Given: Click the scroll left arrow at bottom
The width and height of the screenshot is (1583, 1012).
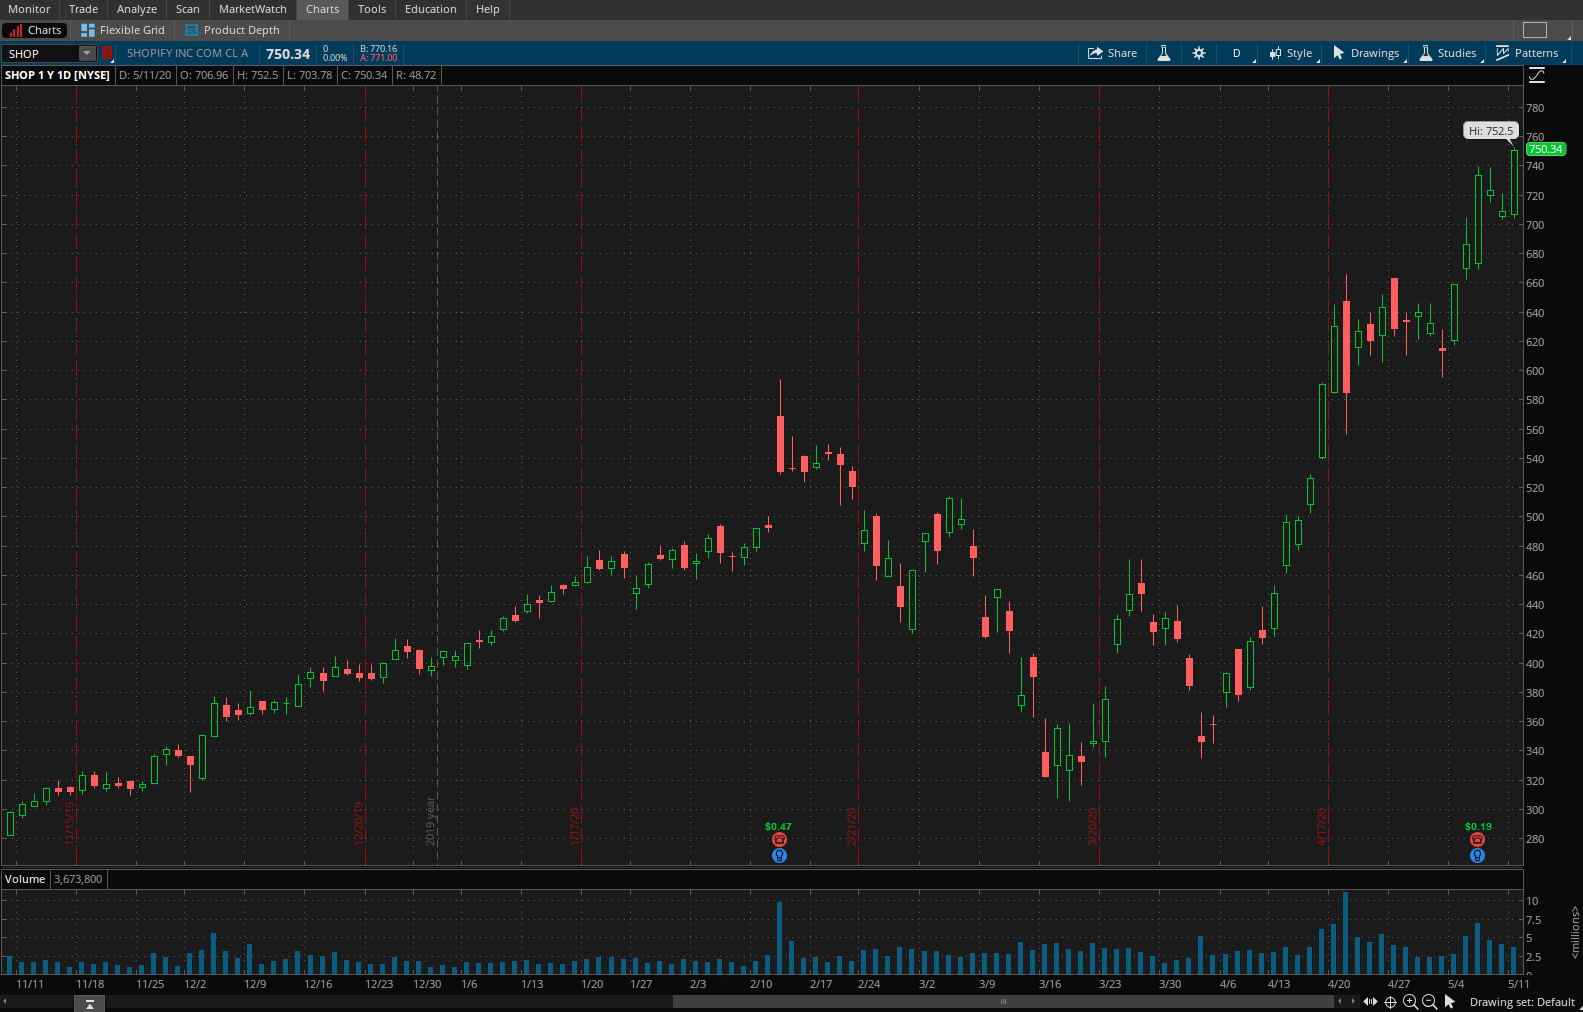Looking at the screenshot, I should point(5,1001).
